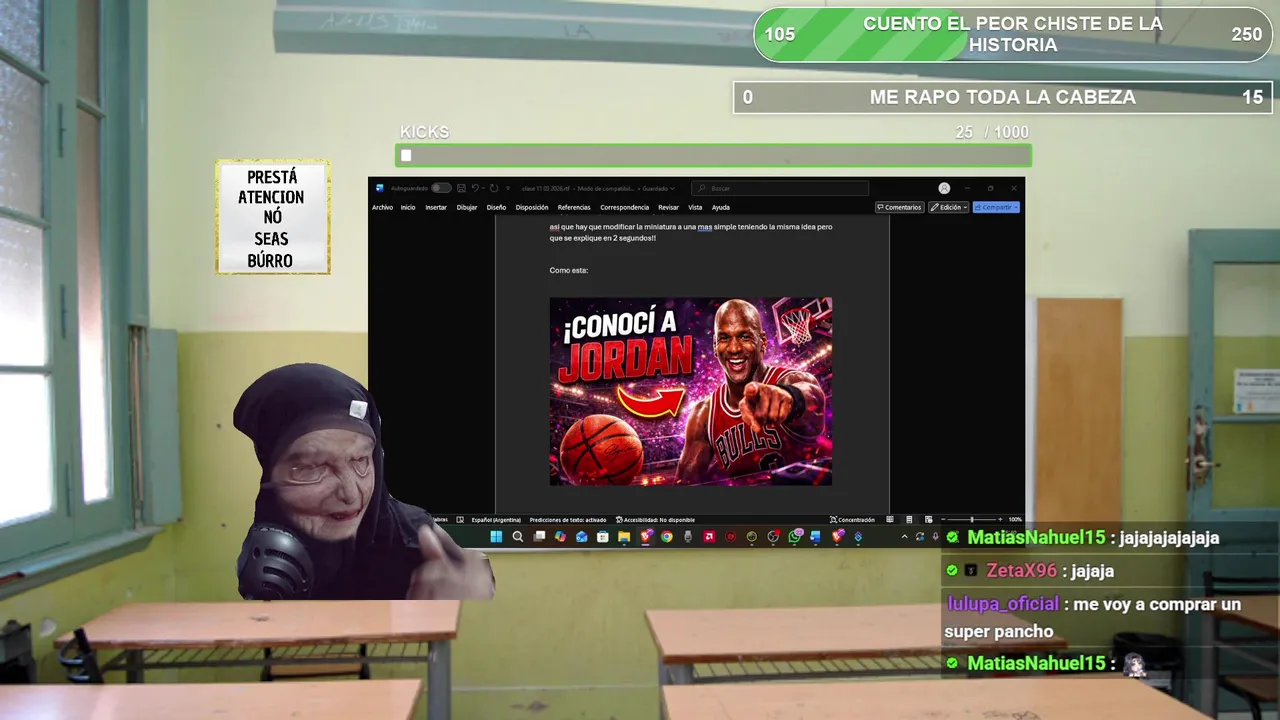Viewport: 1280px width, 720px height.
Task: Expand the Guardado file status dropdown
Action: coord(658,188)
